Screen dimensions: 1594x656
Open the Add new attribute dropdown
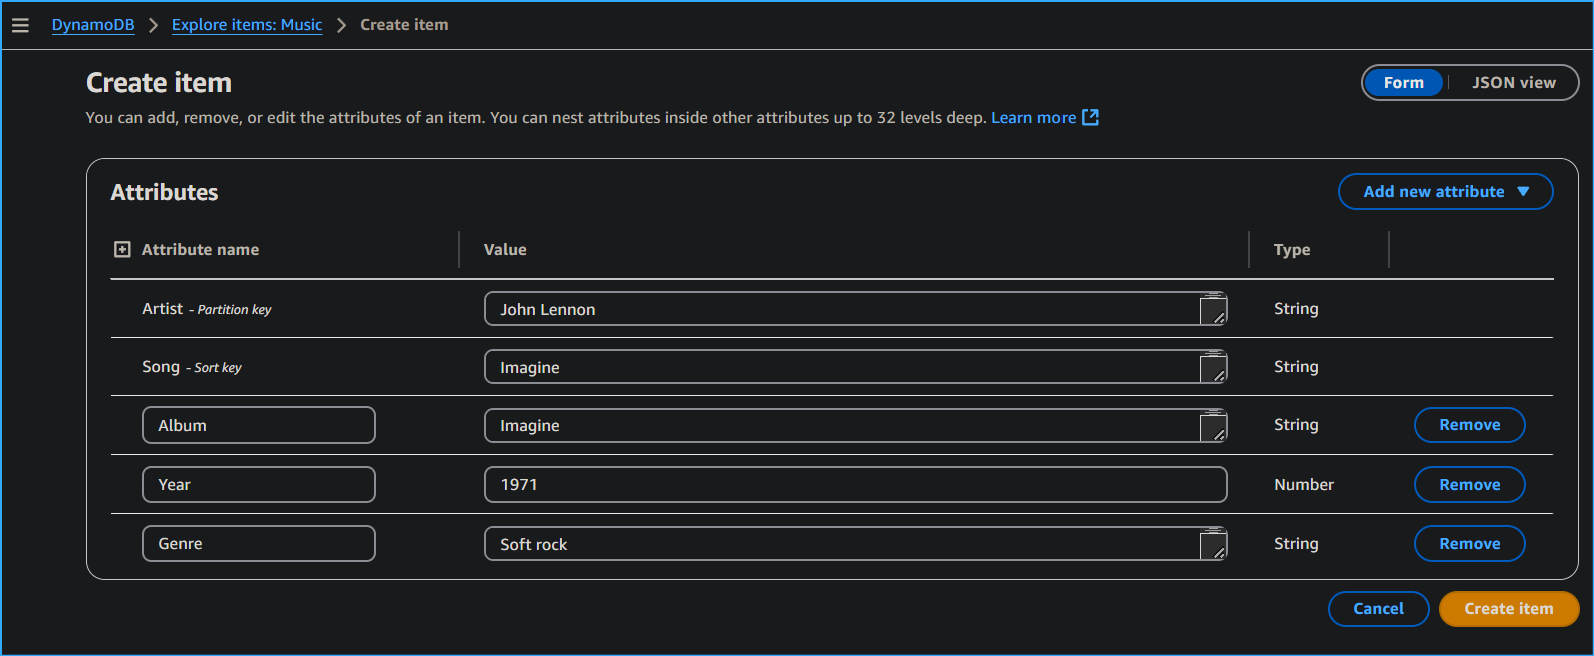point(1446,192)
